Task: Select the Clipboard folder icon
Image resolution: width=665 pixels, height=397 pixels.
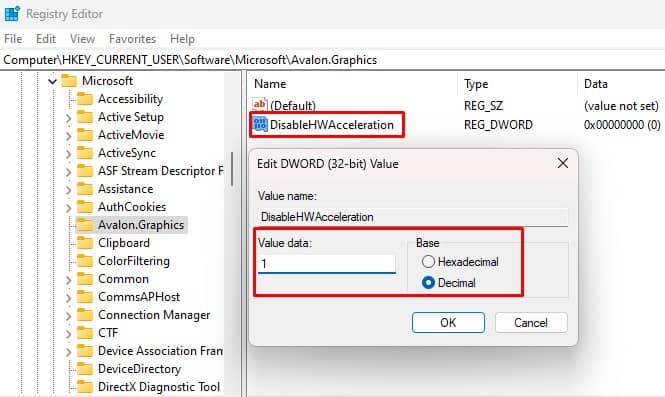Action: (x=85, y=243)
